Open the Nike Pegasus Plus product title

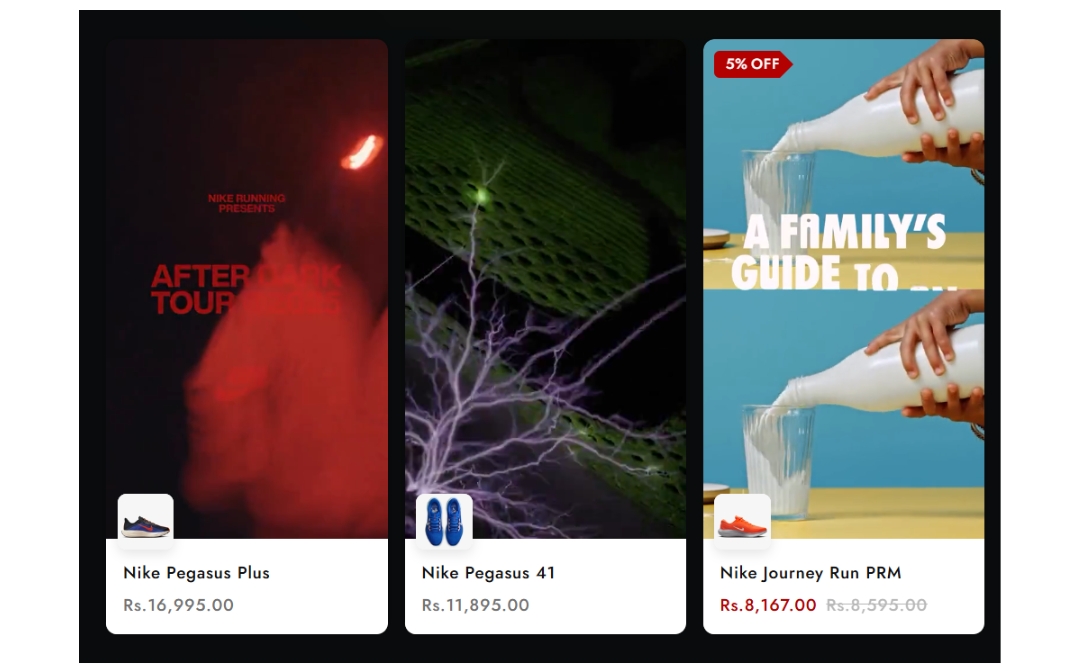196,573
